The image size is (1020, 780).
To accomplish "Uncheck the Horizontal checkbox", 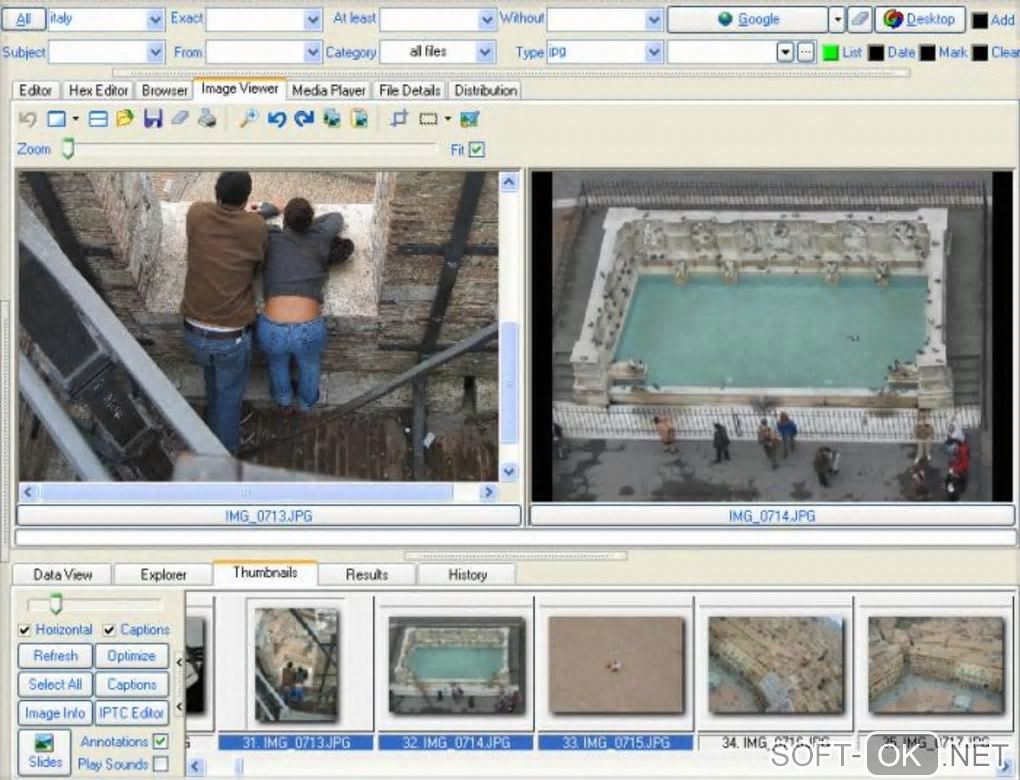I will (25, 630).
